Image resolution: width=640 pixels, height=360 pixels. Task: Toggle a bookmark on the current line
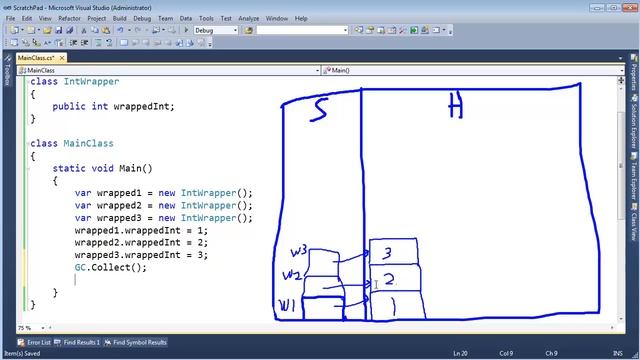[124, 42]
